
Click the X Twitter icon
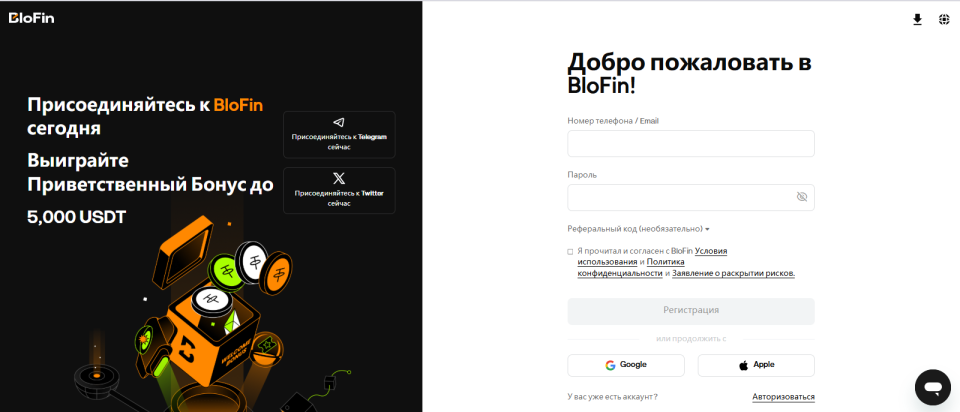(x=339, y=178)
